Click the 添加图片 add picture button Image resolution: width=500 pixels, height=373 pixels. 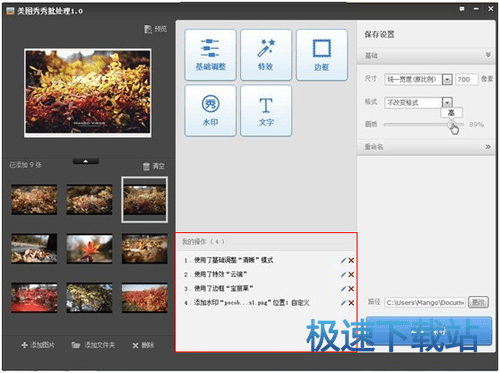pyautogui.click(x=38, y=345)
